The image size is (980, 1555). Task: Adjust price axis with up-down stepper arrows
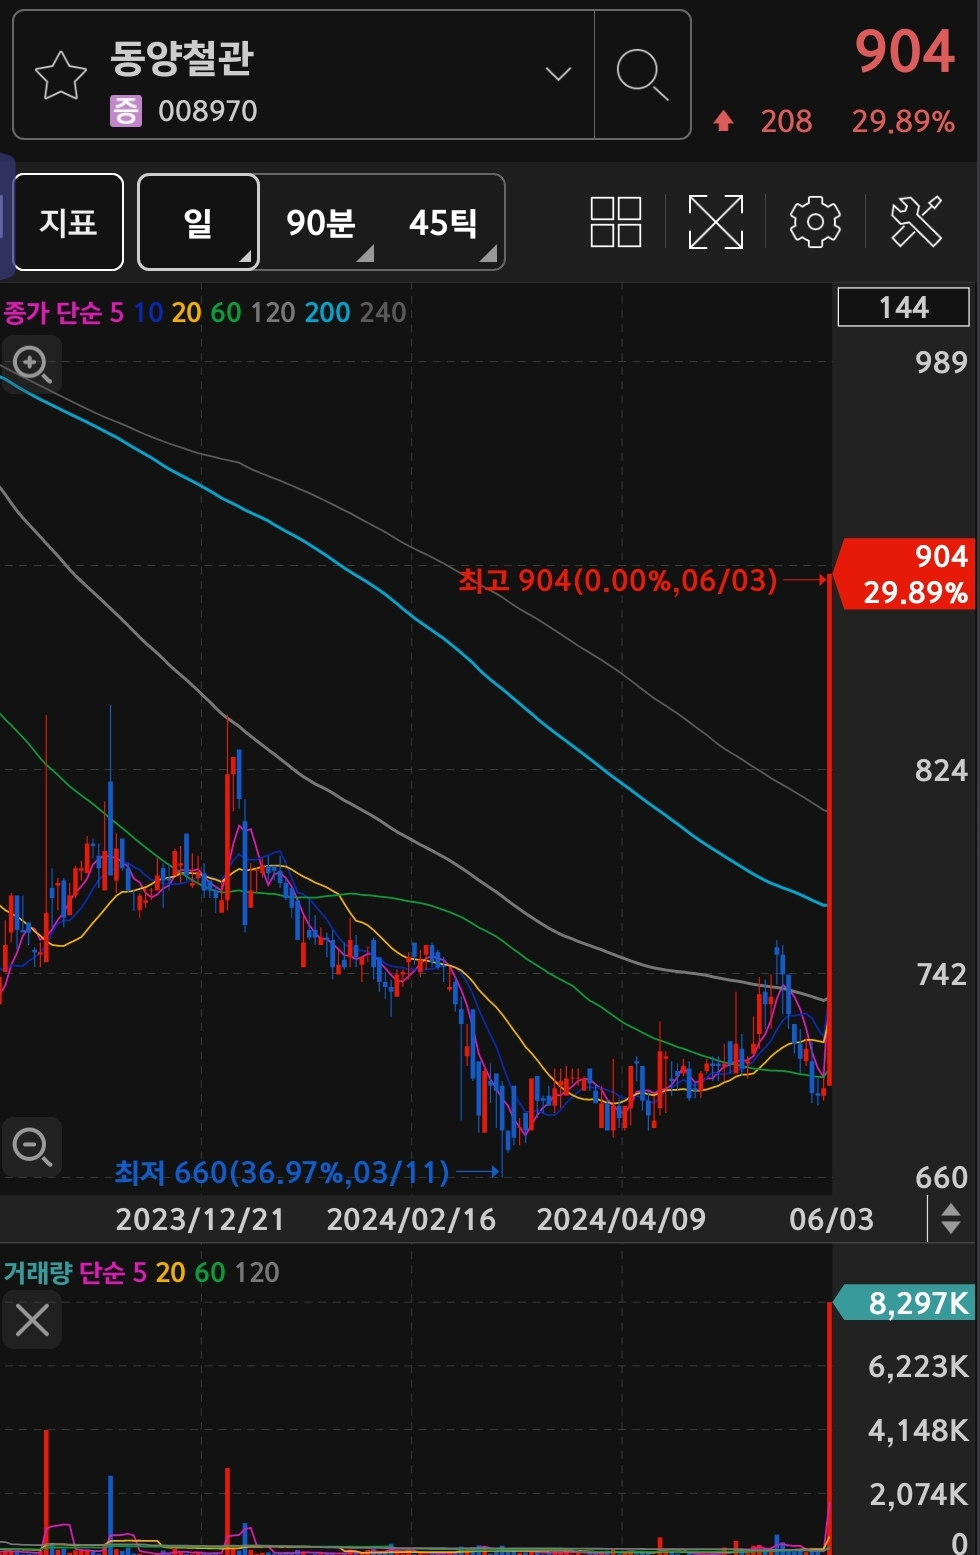pos(951,1218)
